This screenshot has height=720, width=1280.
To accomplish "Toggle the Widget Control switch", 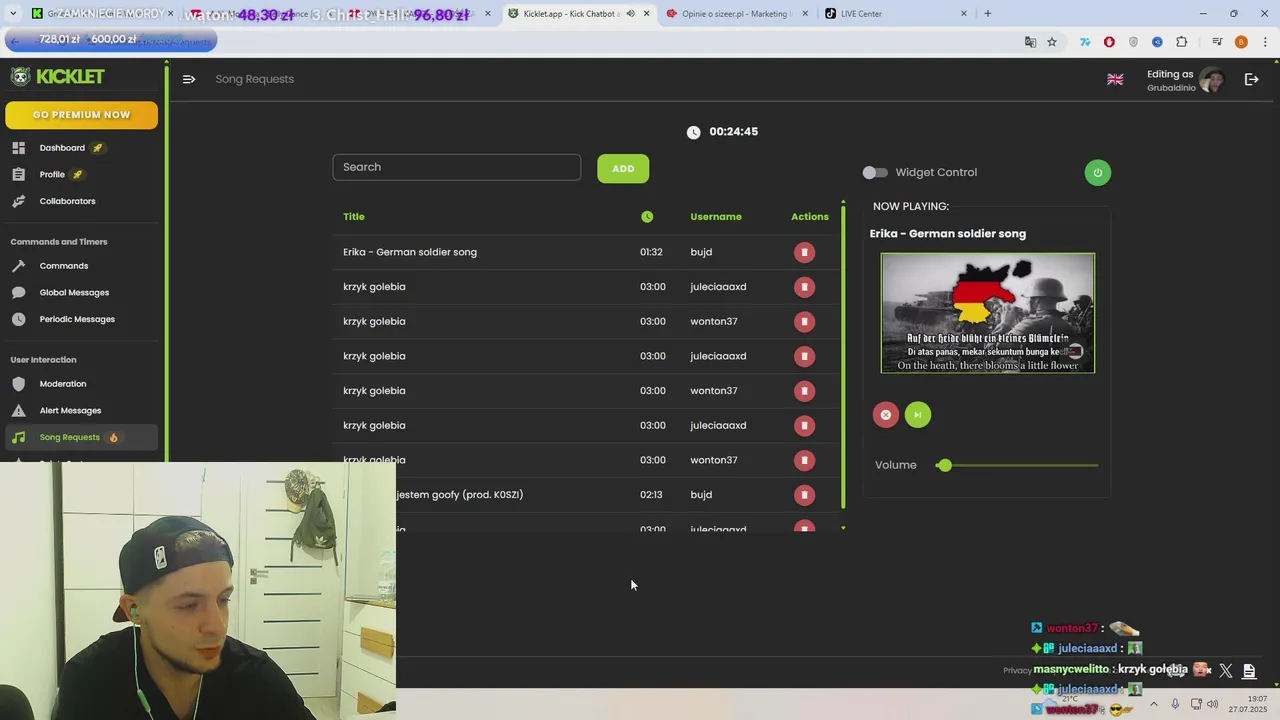I will tap(875, 173).
